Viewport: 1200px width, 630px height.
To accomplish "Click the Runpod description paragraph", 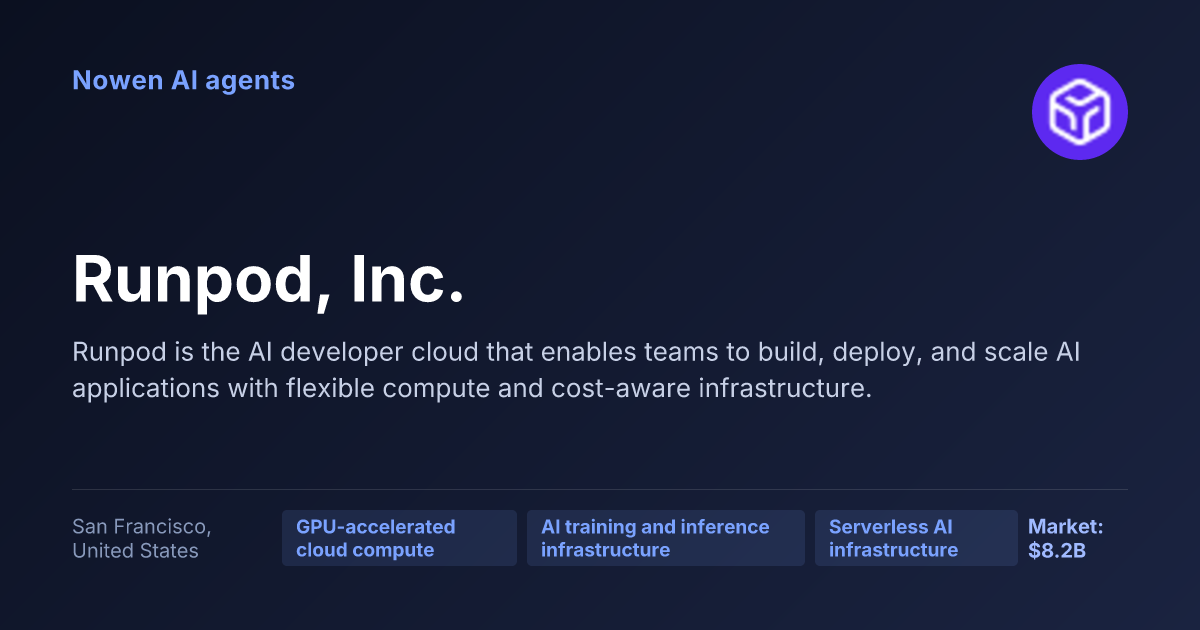I will click(577, 370).
